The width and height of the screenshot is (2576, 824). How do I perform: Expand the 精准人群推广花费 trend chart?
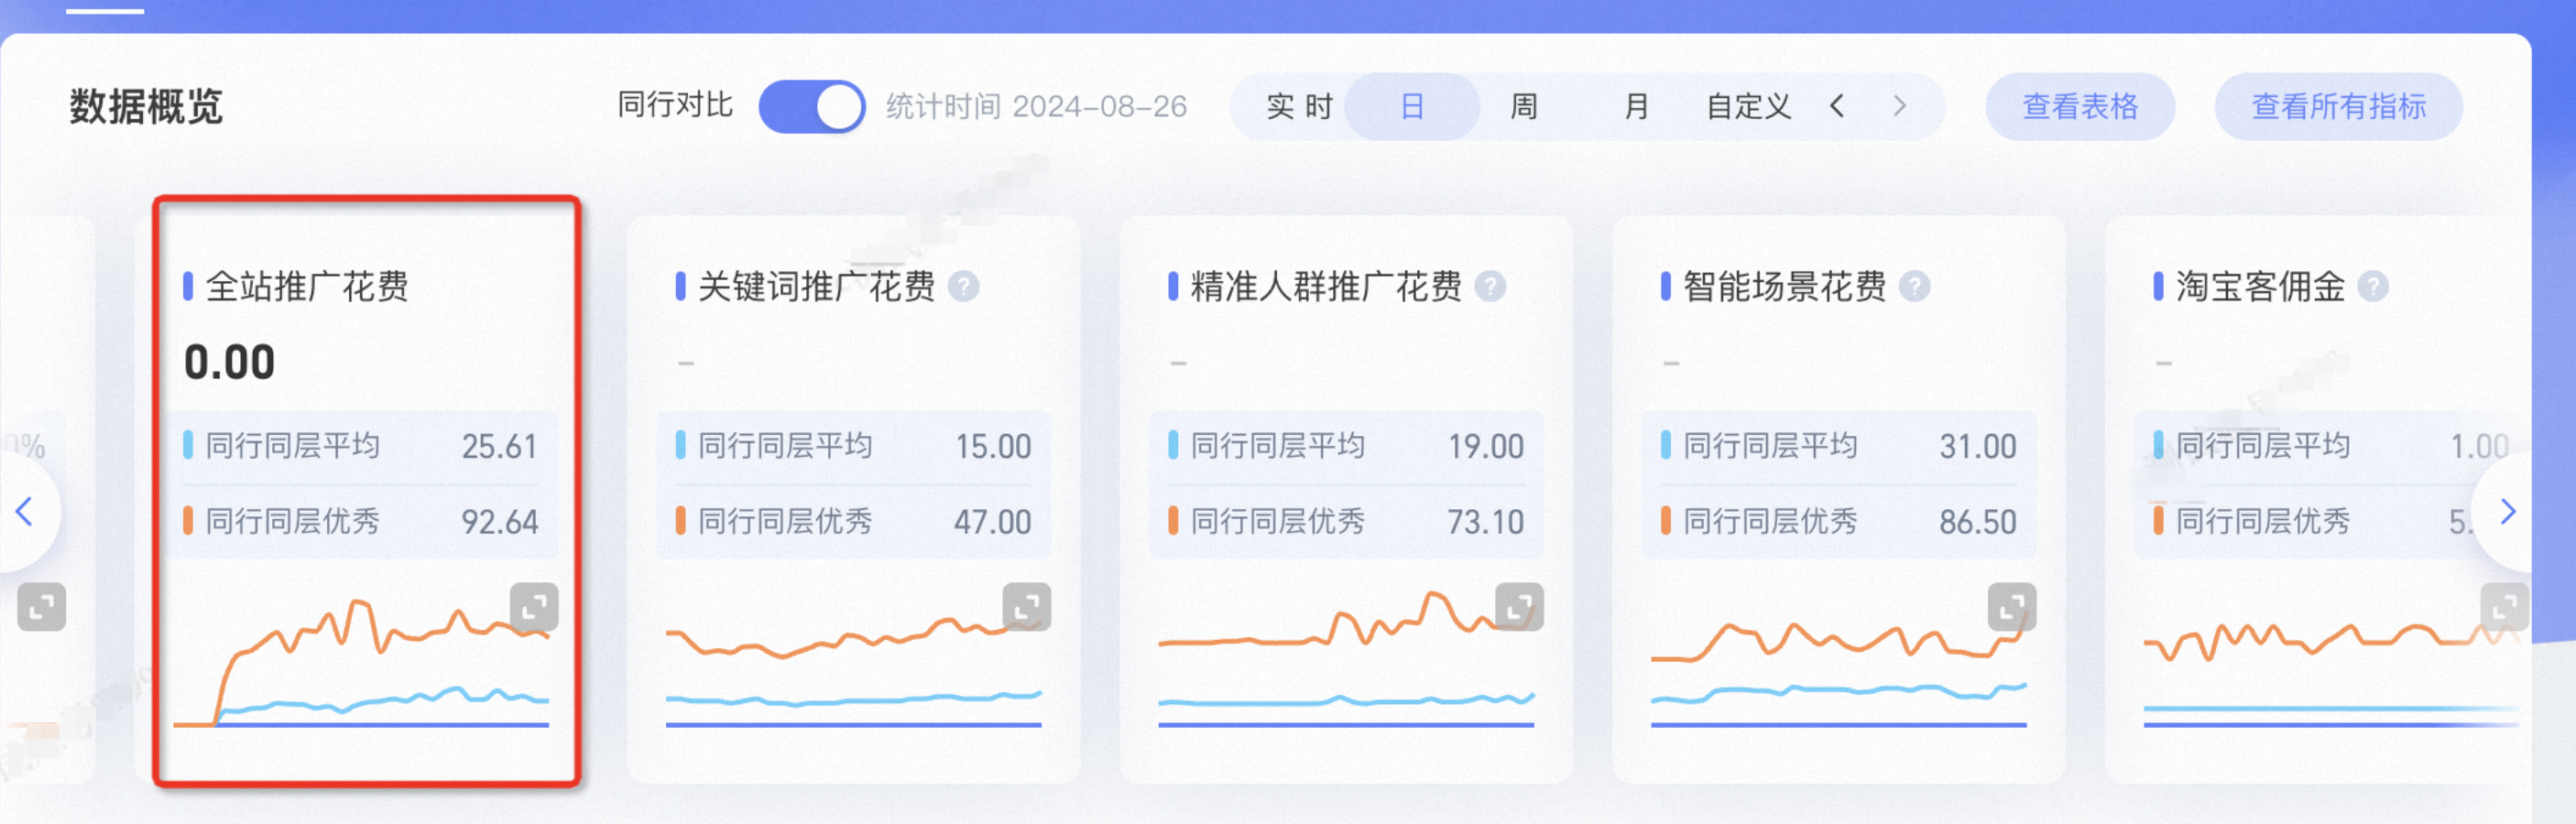coord(1519,606)
